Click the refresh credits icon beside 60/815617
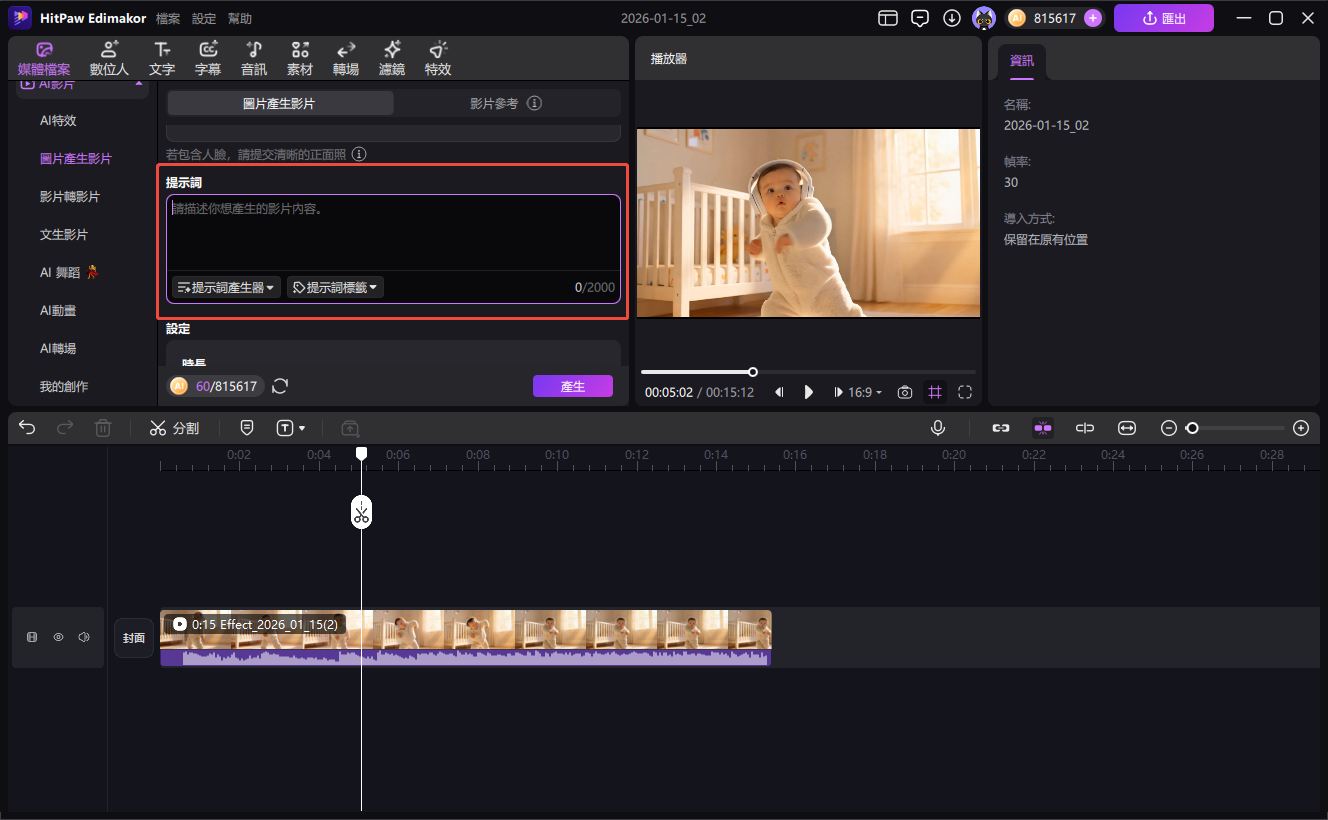 280,386
